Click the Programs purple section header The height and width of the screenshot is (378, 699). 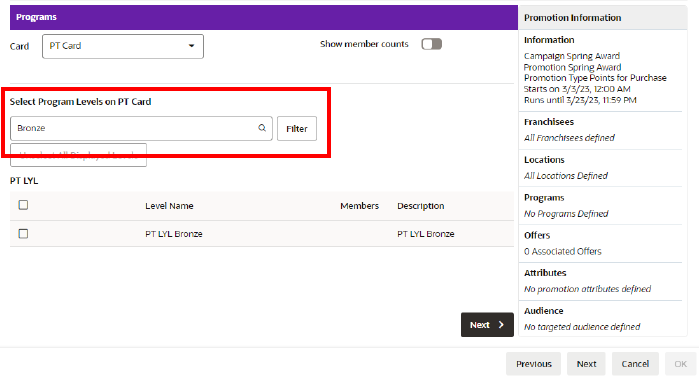click(x=264, y=17)
